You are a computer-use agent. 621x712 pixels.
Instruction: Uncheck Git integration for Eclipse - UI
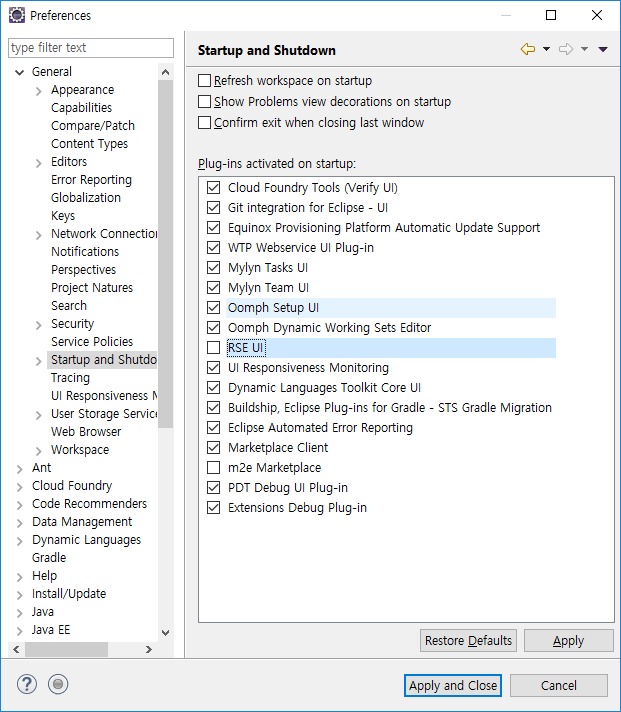213,208
